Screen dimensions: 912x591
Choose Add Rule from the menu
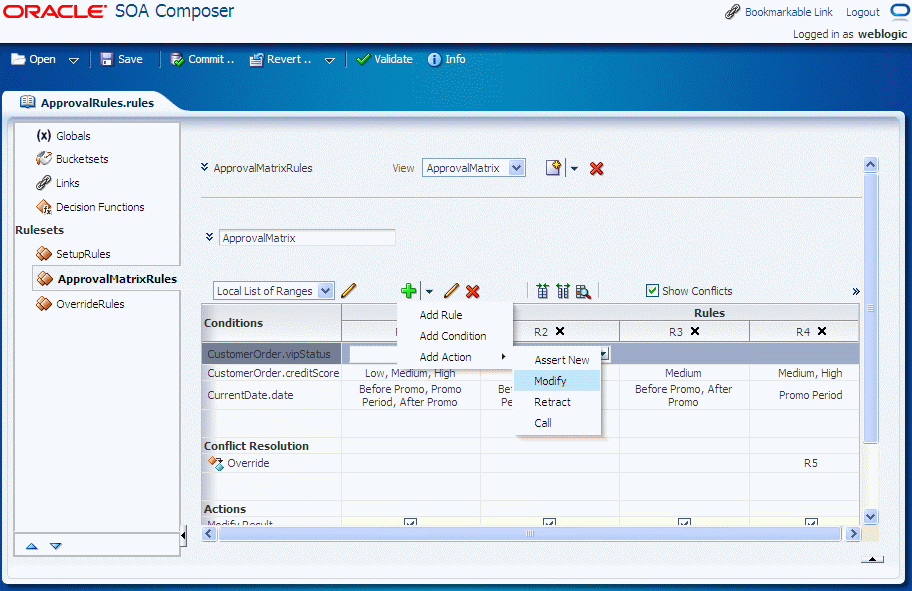point(441,315)
